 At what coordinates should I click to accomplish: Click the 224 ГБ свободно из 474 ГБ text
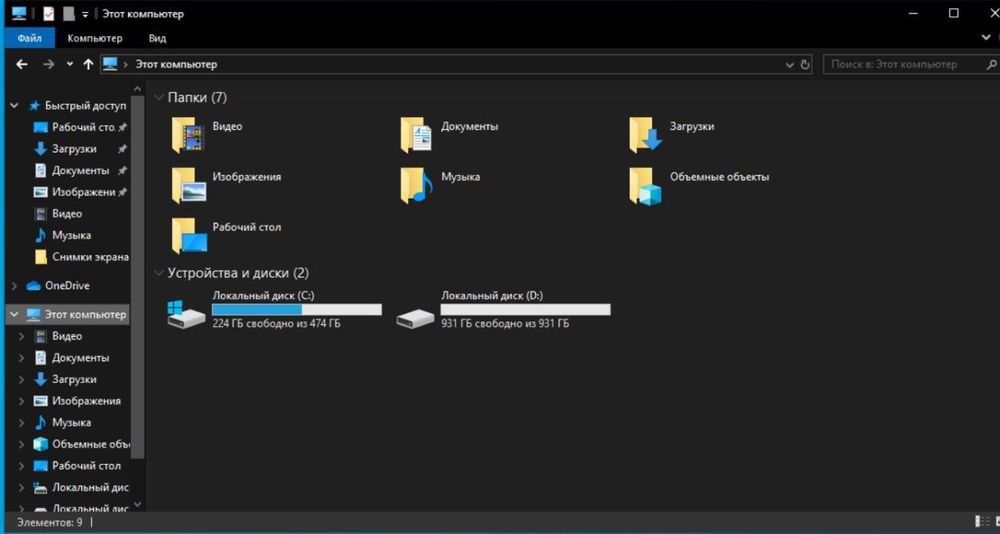point(276,323)
